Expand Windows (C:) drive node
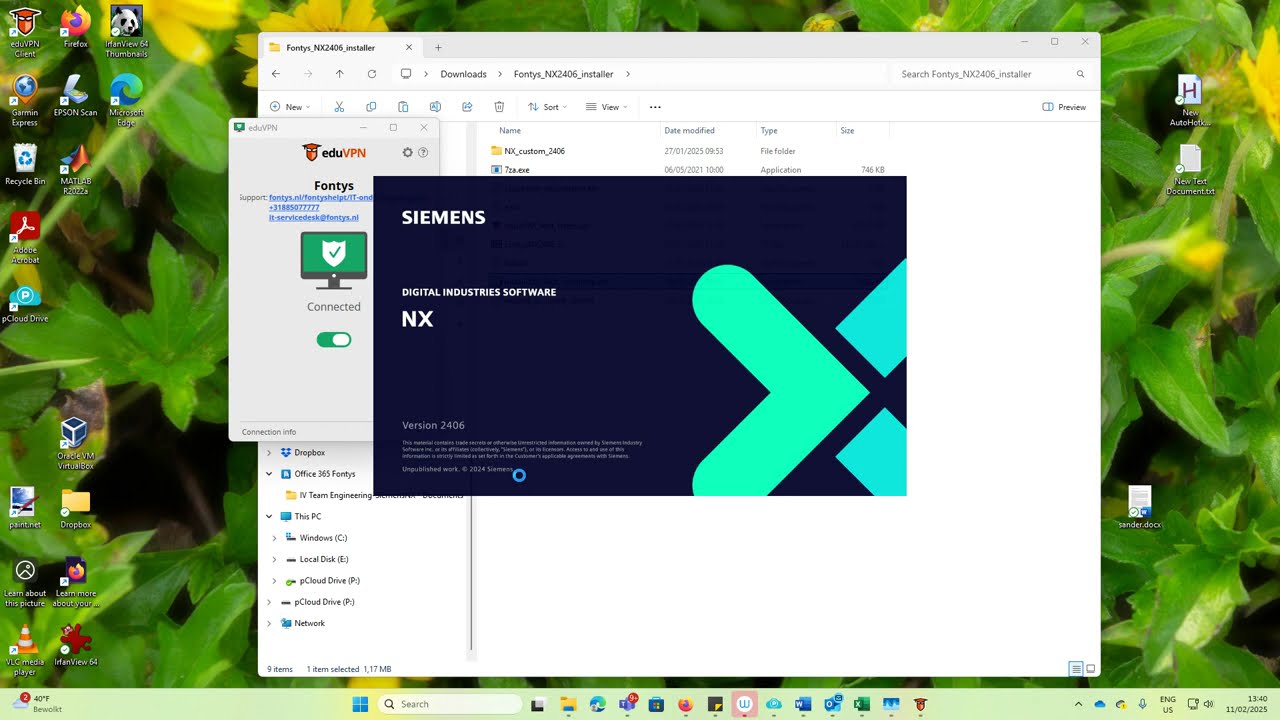The width and height of the screenshot is (1280, 720). click(x=275, y=538)
